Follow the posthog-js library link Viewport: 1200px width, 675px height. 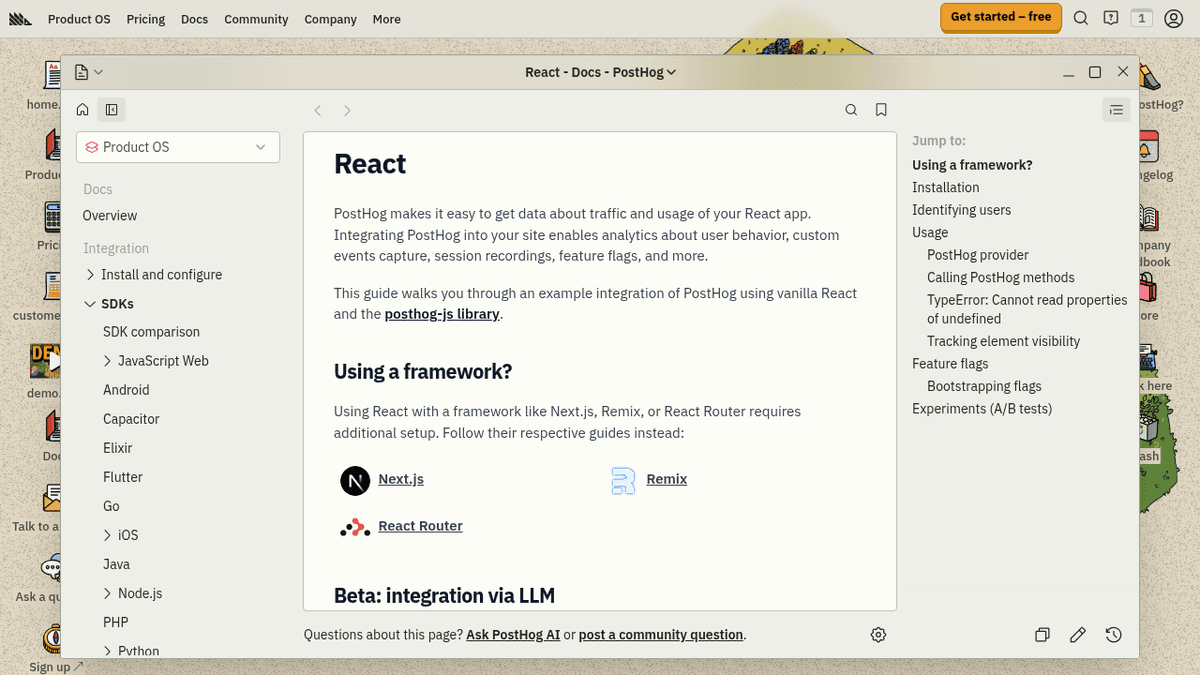(x=442, y=314)
